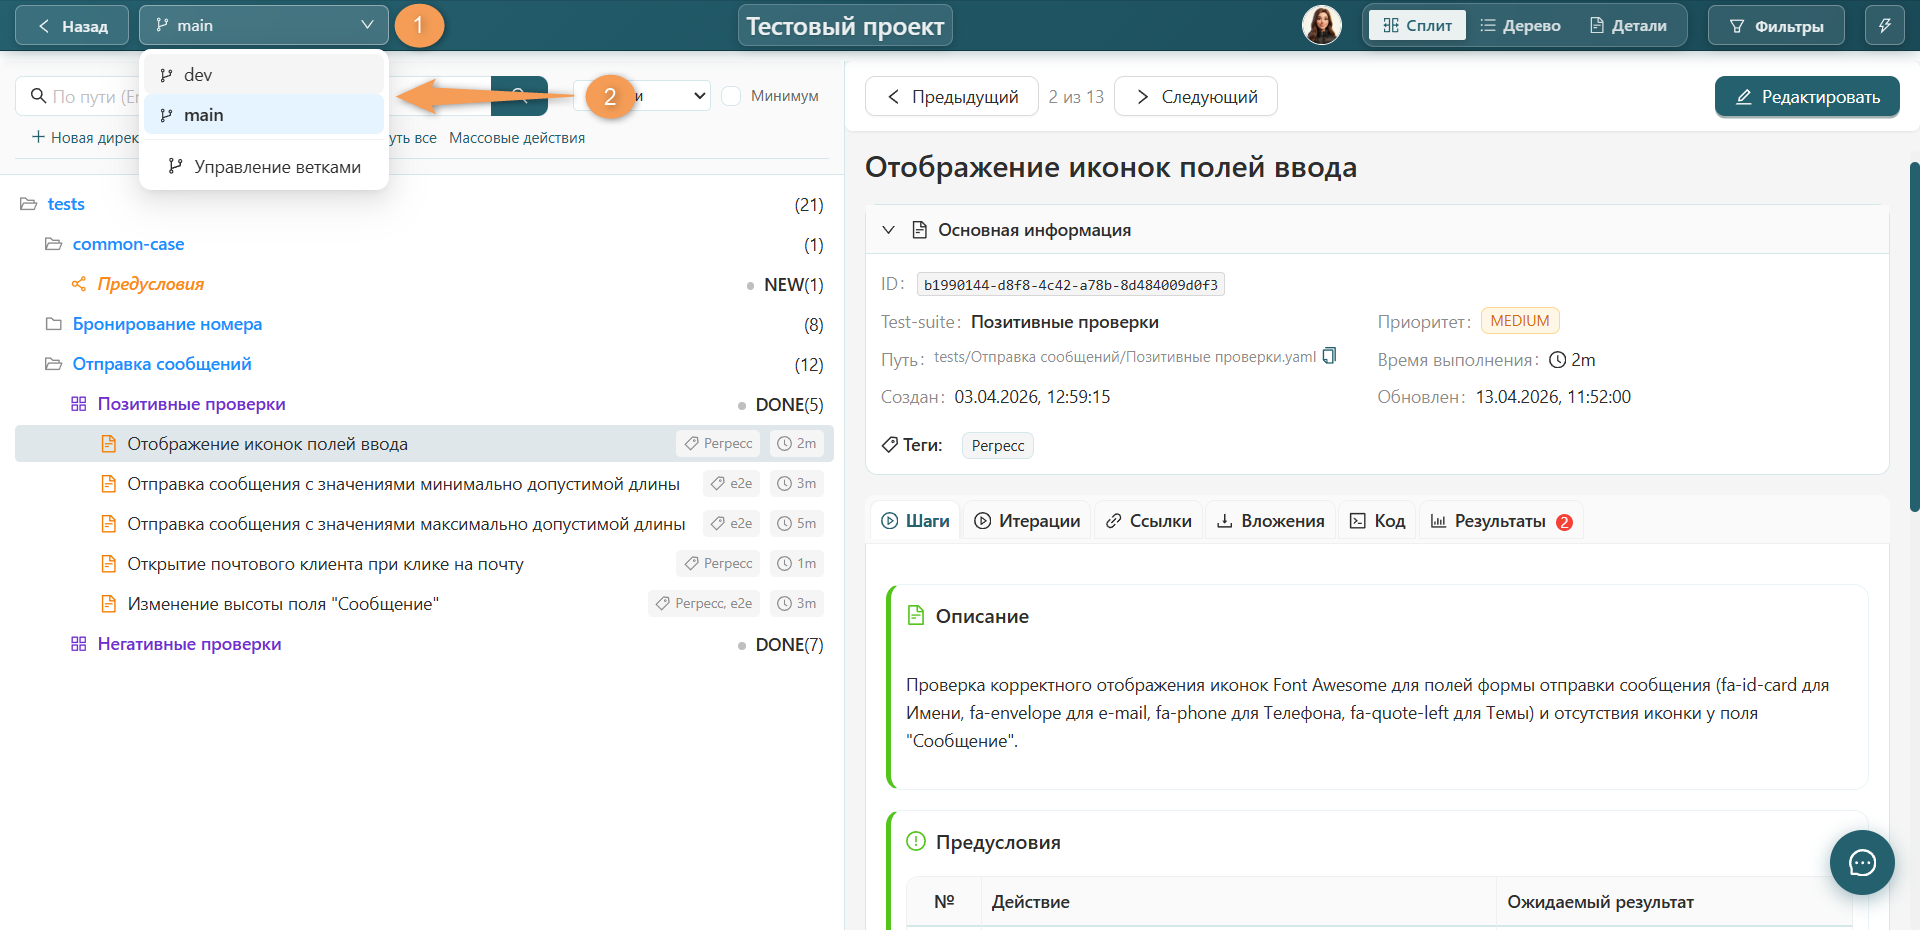Toggle the Минимум checkbox
The height and width of the screenshot is (930, 1920).
731,96
